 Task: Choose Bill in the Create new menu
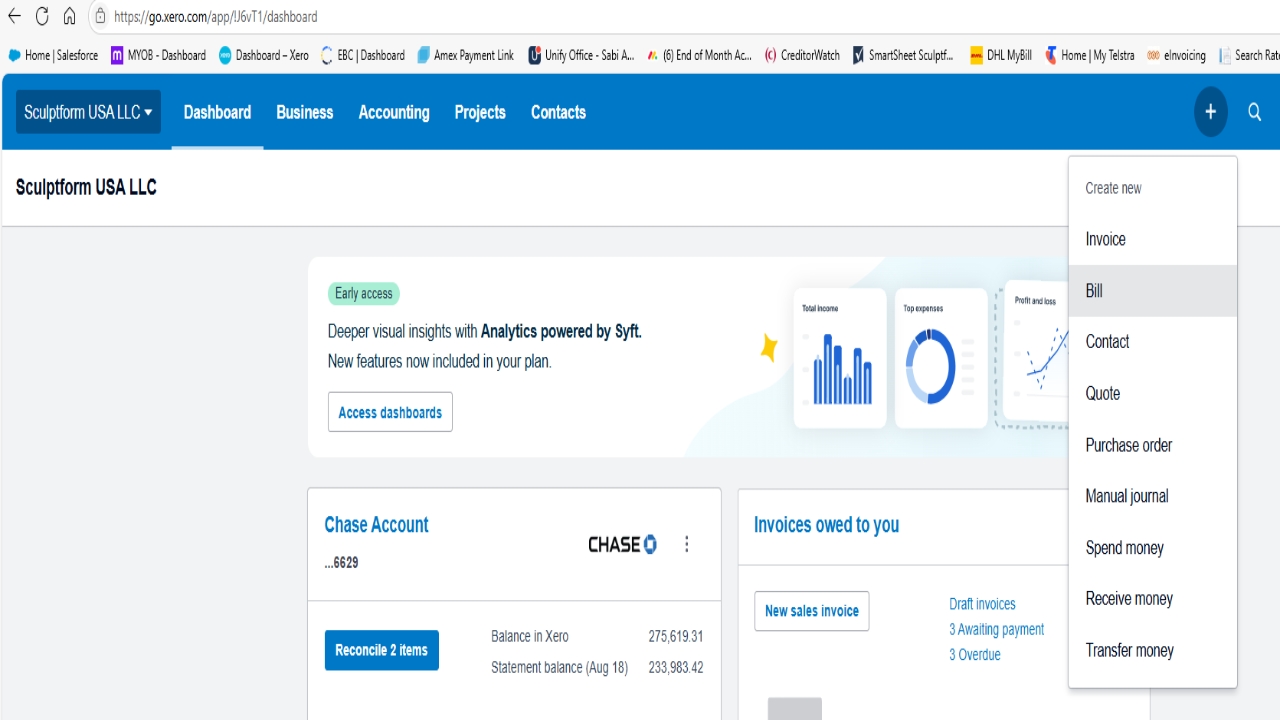click(1153, 291)
